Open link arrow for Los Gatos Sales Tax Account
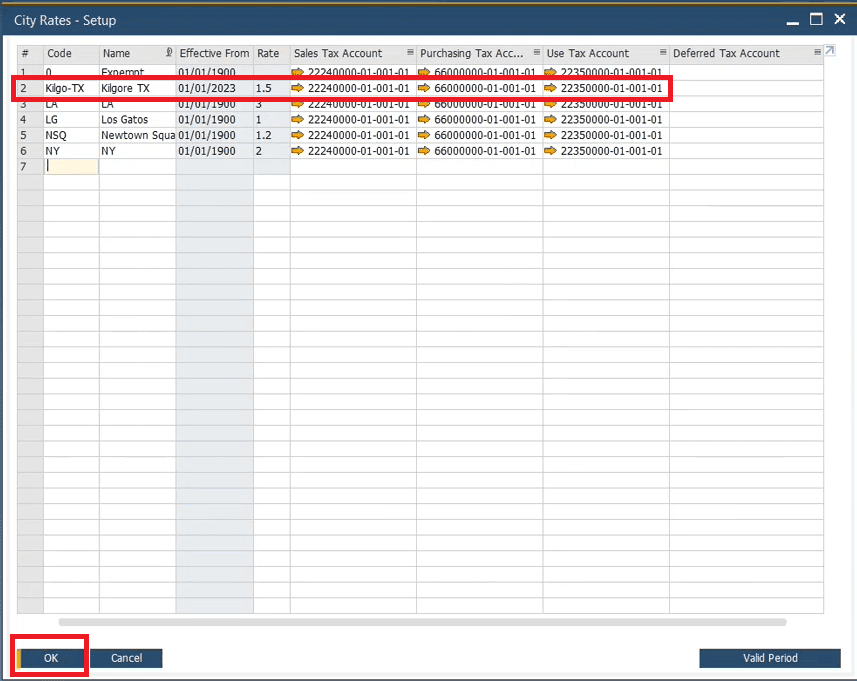The image size is (857, 681). (296, 119)
